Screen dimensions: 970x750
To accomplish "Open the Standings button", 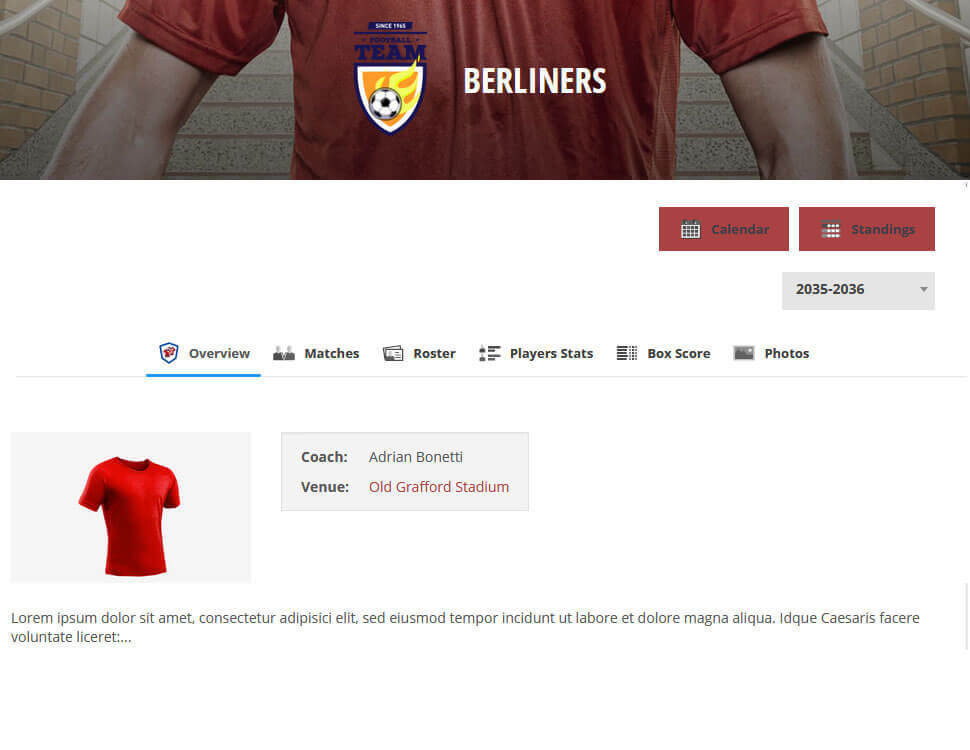I will [x=867, y=229].
